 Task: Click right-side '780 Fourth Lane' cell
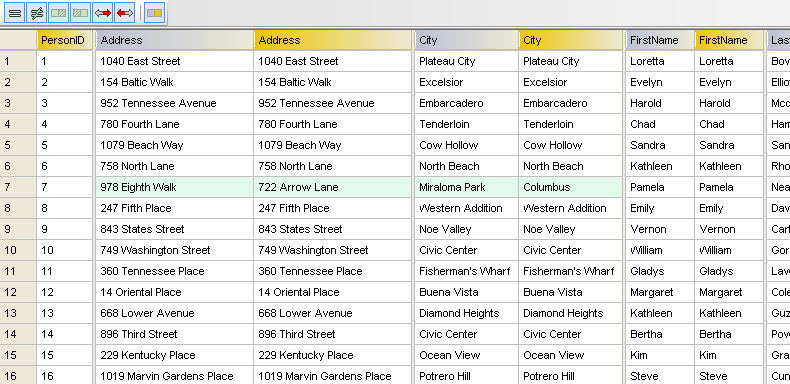pos(333,124)
